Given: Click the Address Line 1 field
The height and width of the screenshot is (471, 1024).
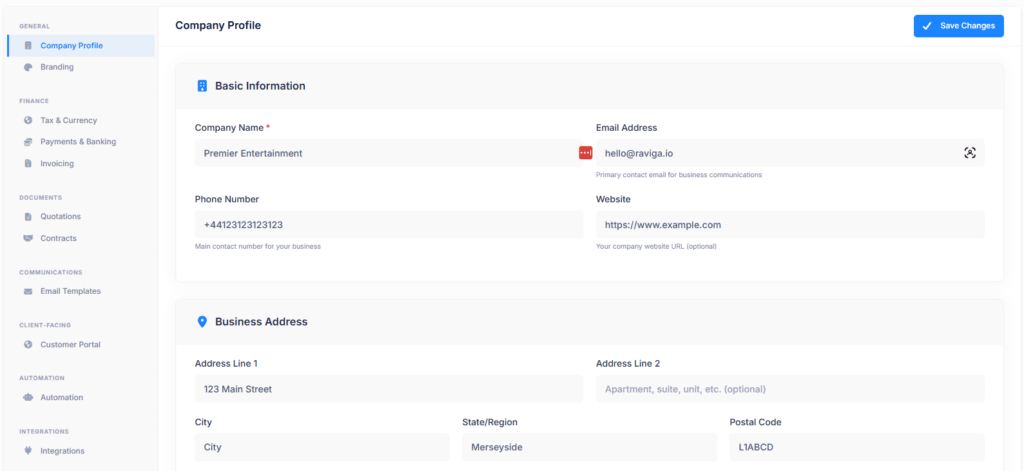Looking at the screenshot, I should [x=389, y=389].
